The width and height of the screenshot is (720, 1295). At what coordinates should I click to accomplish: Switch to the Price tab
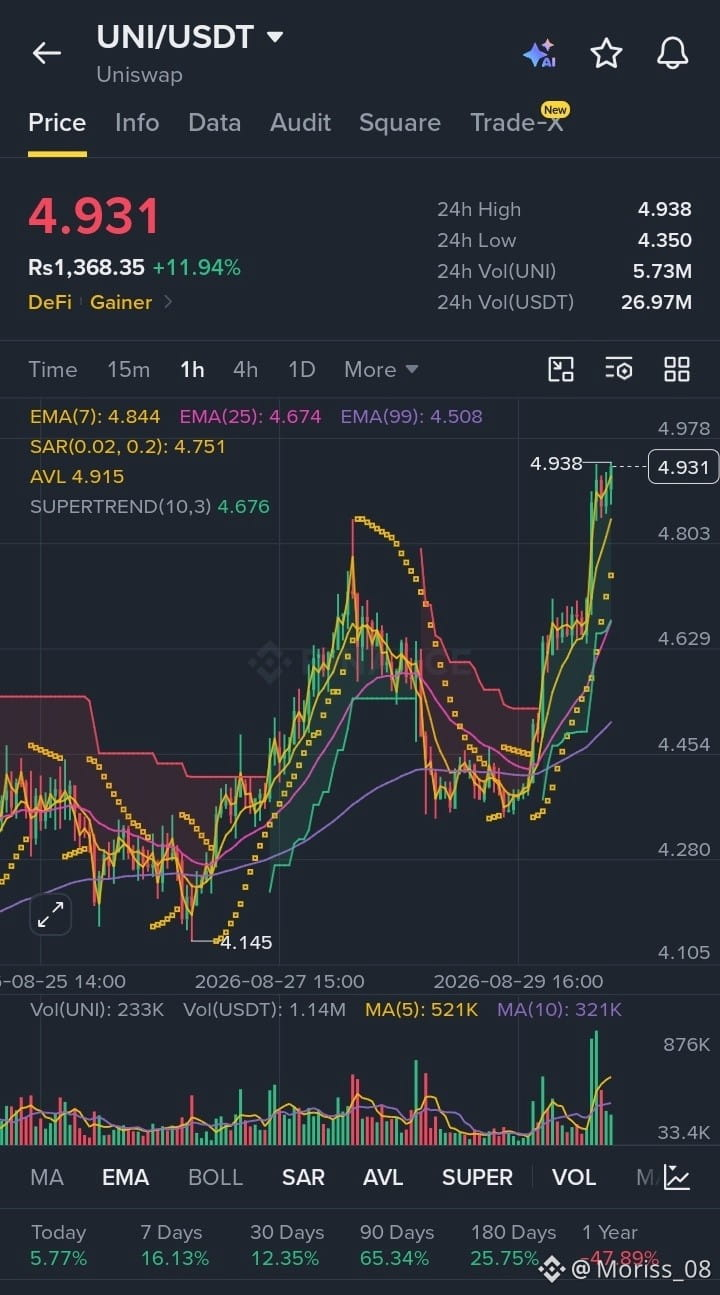click(x=57, y=122)
